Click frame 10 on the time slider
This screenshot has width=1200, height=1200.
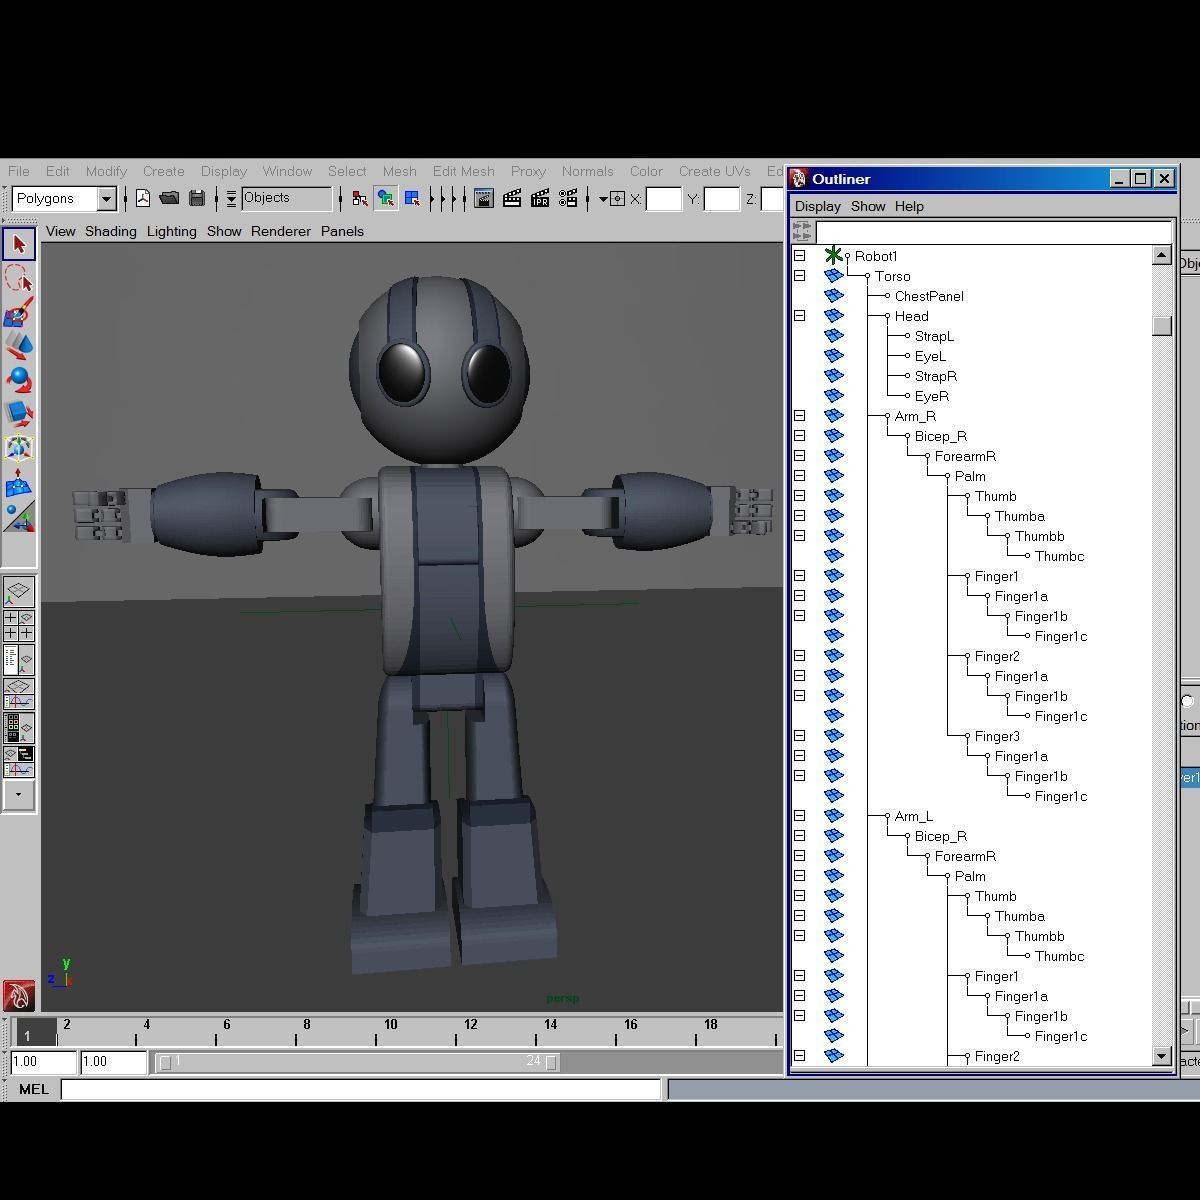click(x=390, y=1025)
